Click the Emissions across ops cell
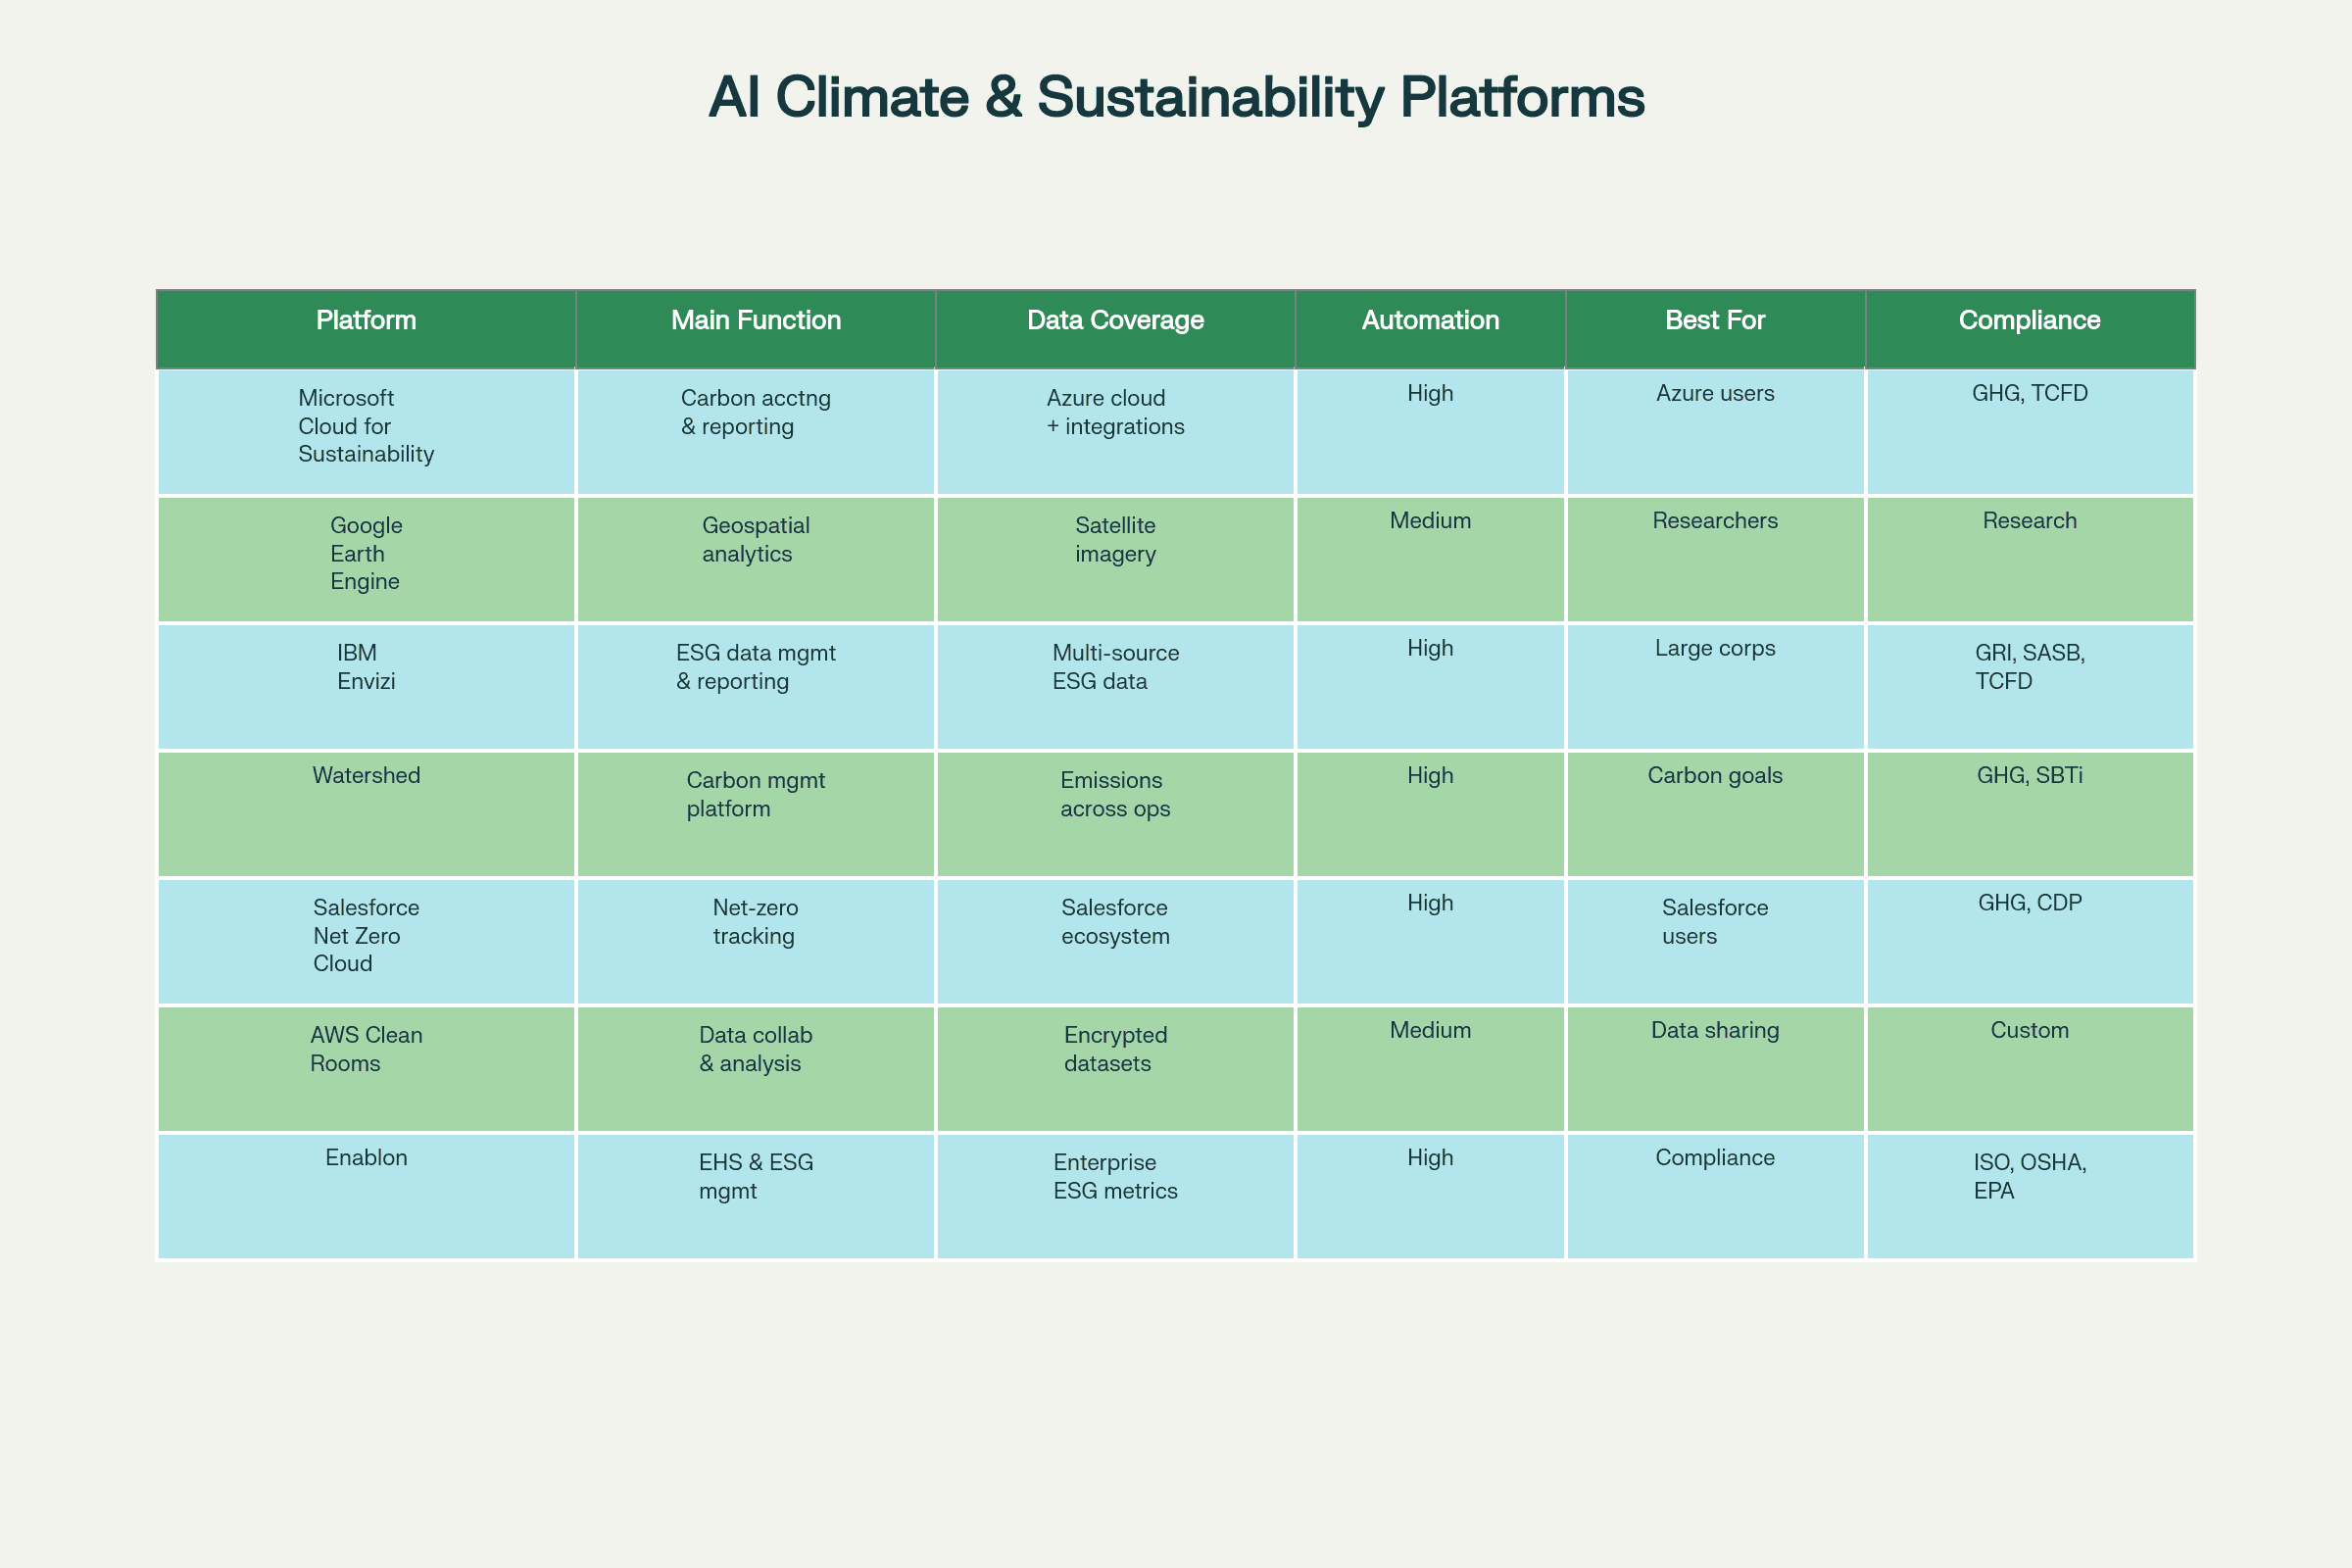The image size is (2352, 1568). point(1116,814)
